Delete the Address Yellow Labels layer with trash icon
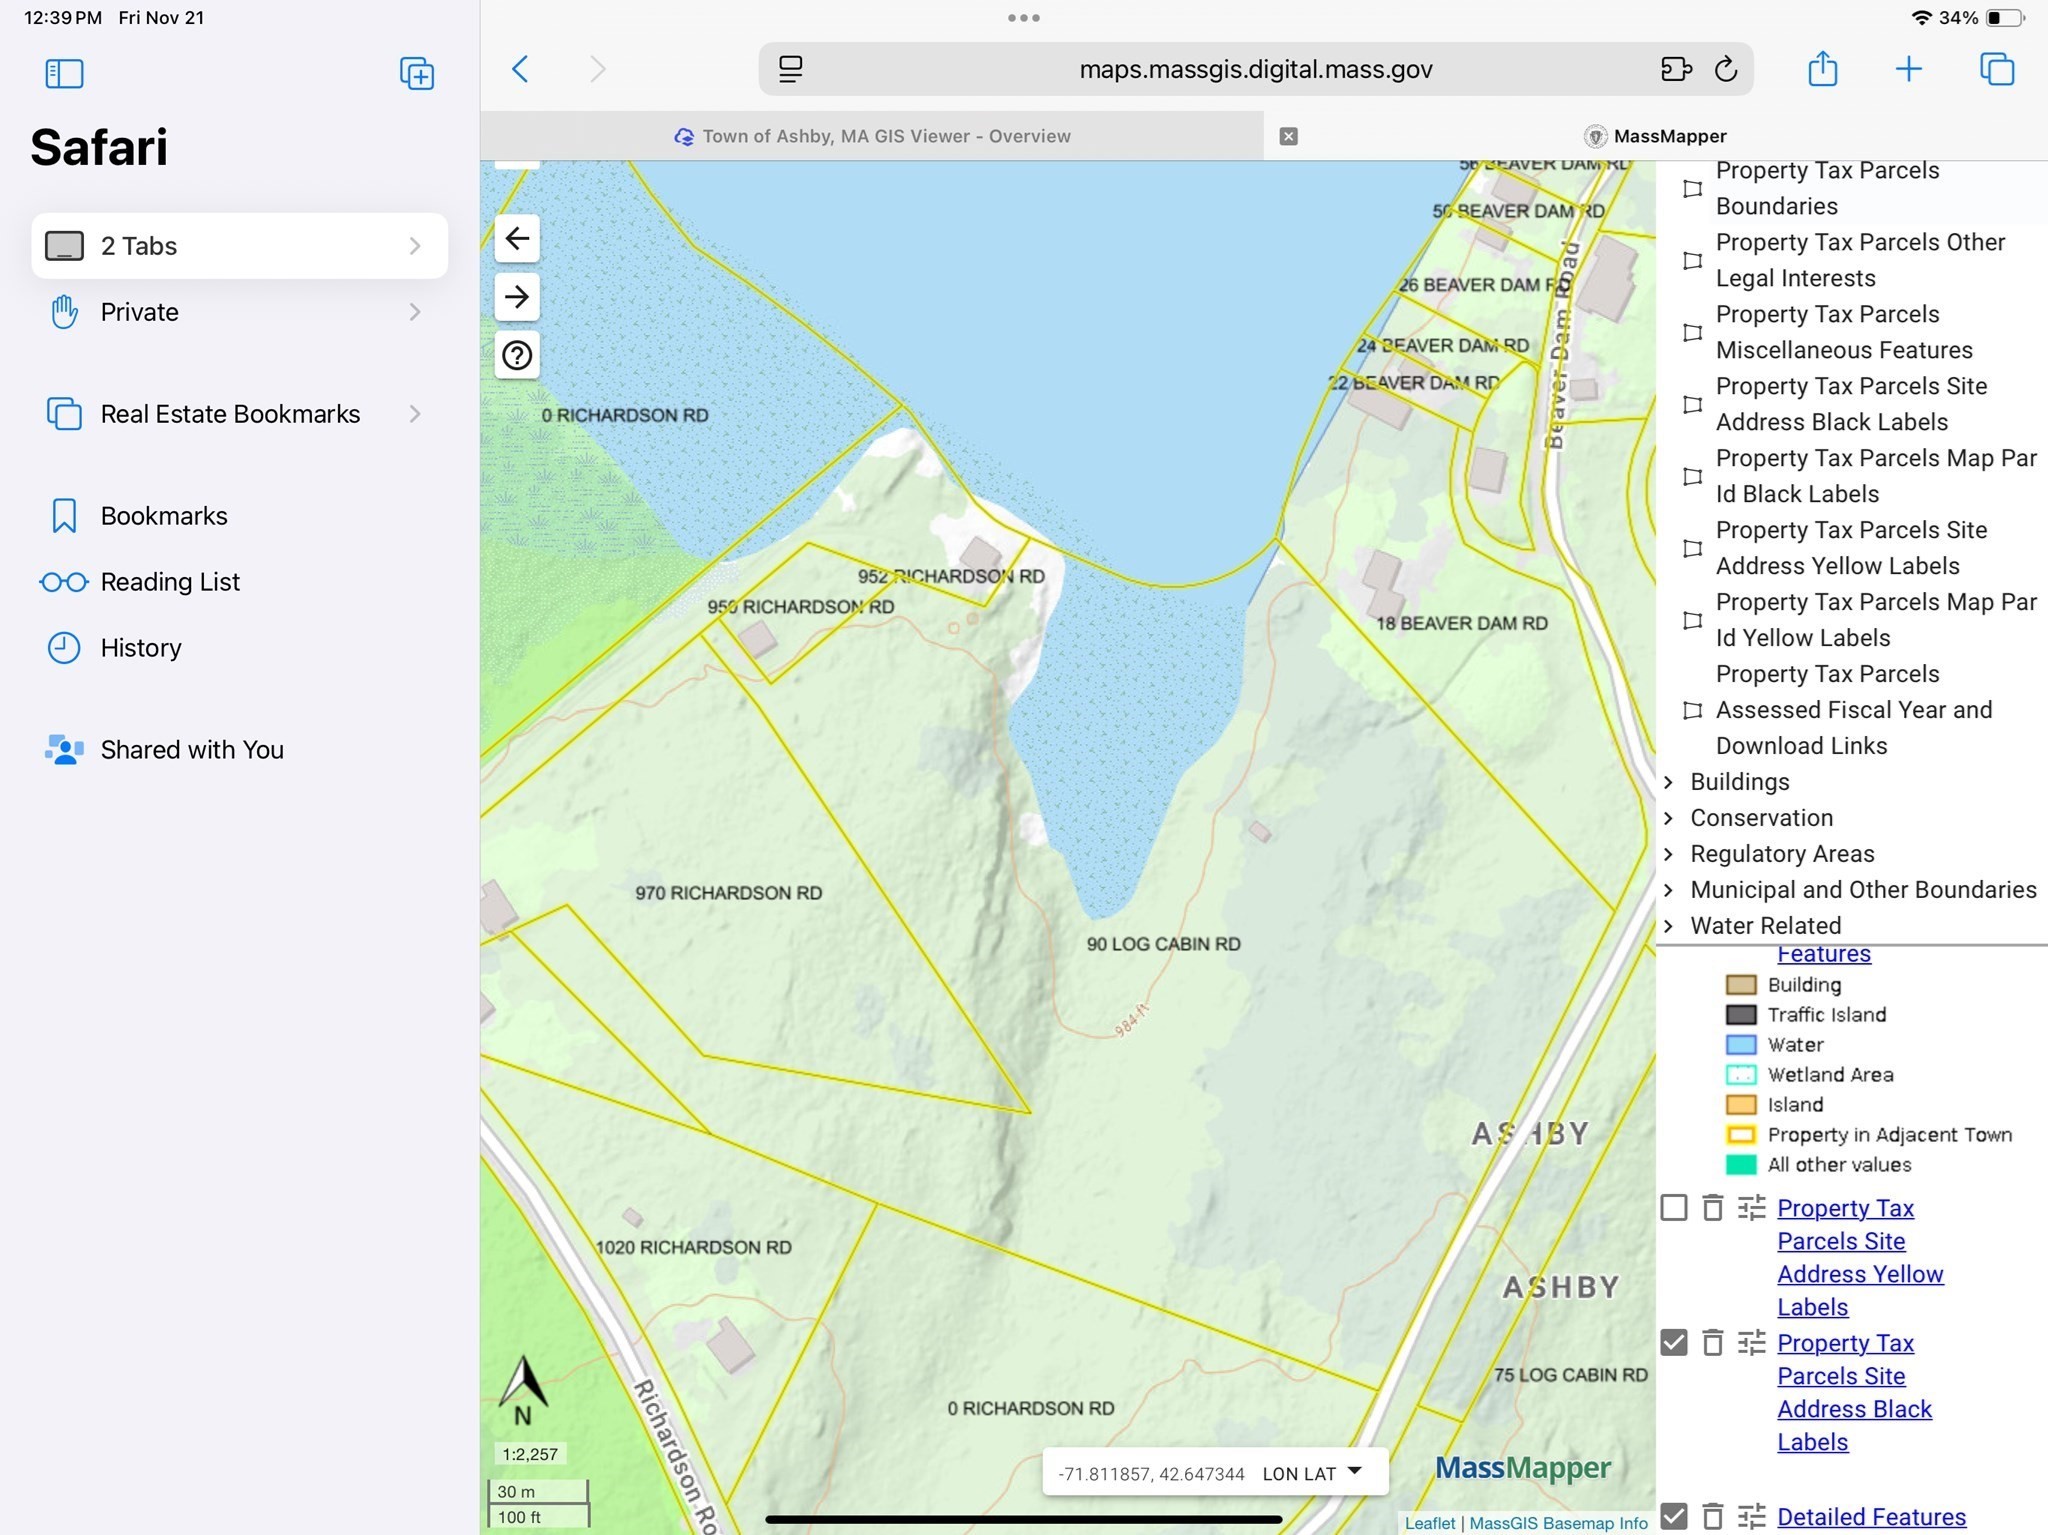This screenshot has height=1535, width=2048. click(x=1713, y=1208)
